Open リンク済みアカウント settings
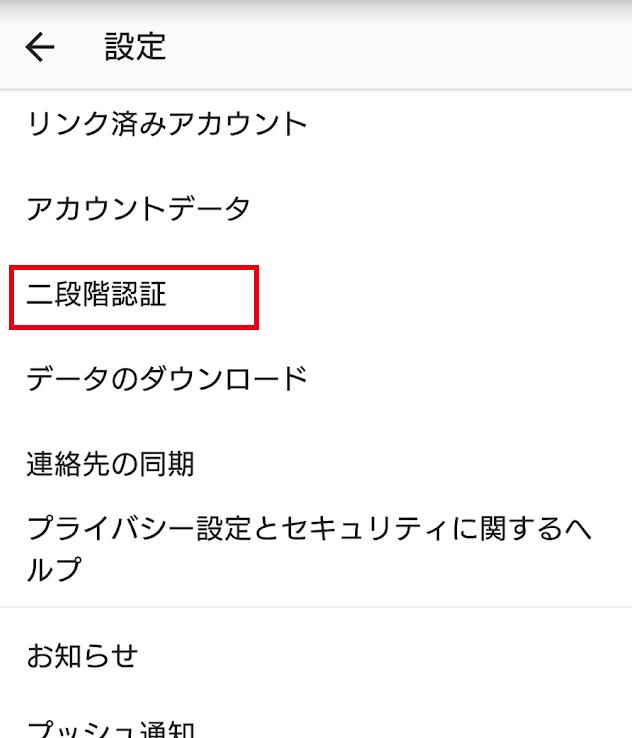This screenshot has height=738, width=632. [167, 124]
